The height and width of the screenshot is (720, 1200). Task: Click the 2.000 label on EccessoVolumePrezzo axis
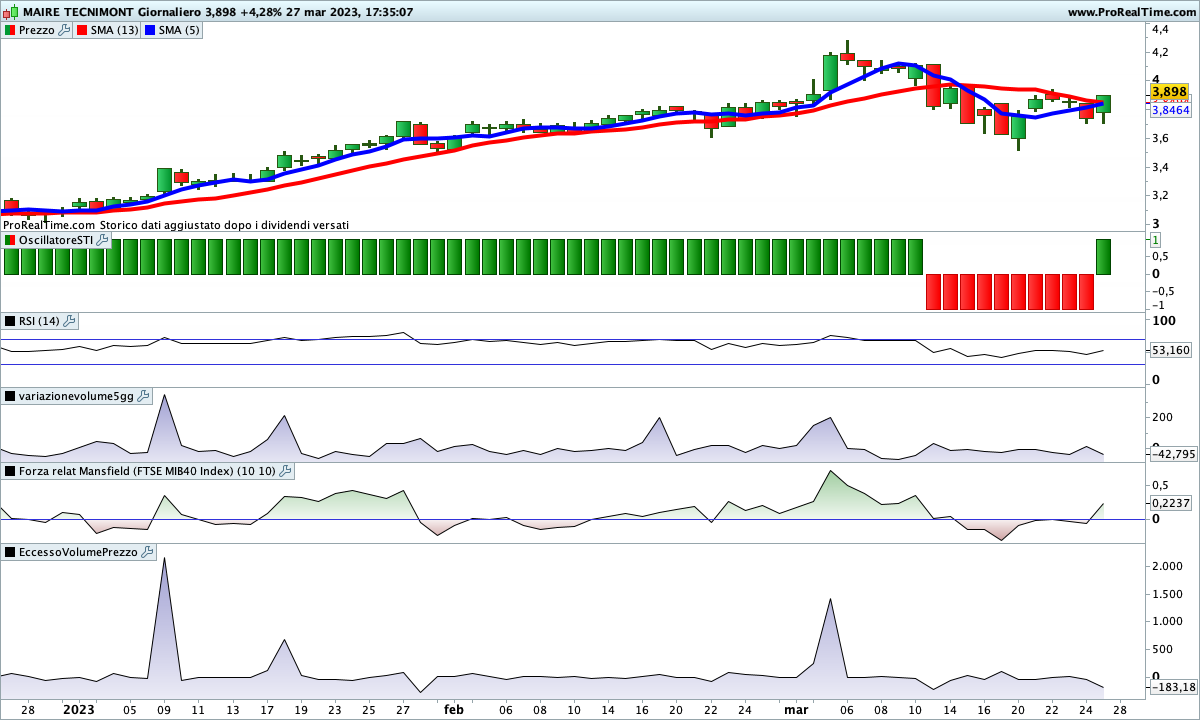[x=1166, y=566]
